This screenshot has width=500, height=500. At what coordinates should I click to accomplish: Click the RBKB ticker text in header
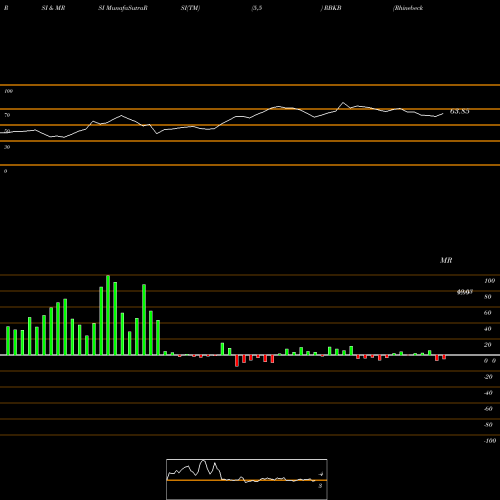(x=333, y=8)
